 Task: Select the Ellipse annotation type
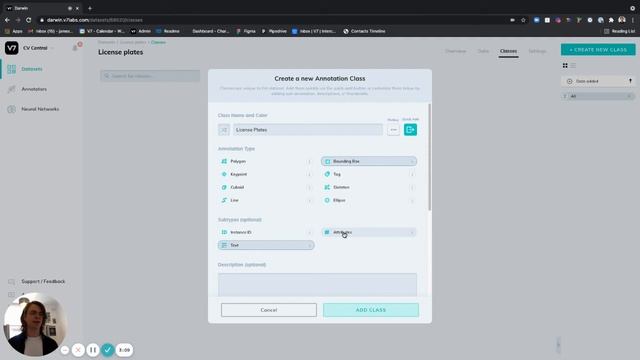pos(369,200)
